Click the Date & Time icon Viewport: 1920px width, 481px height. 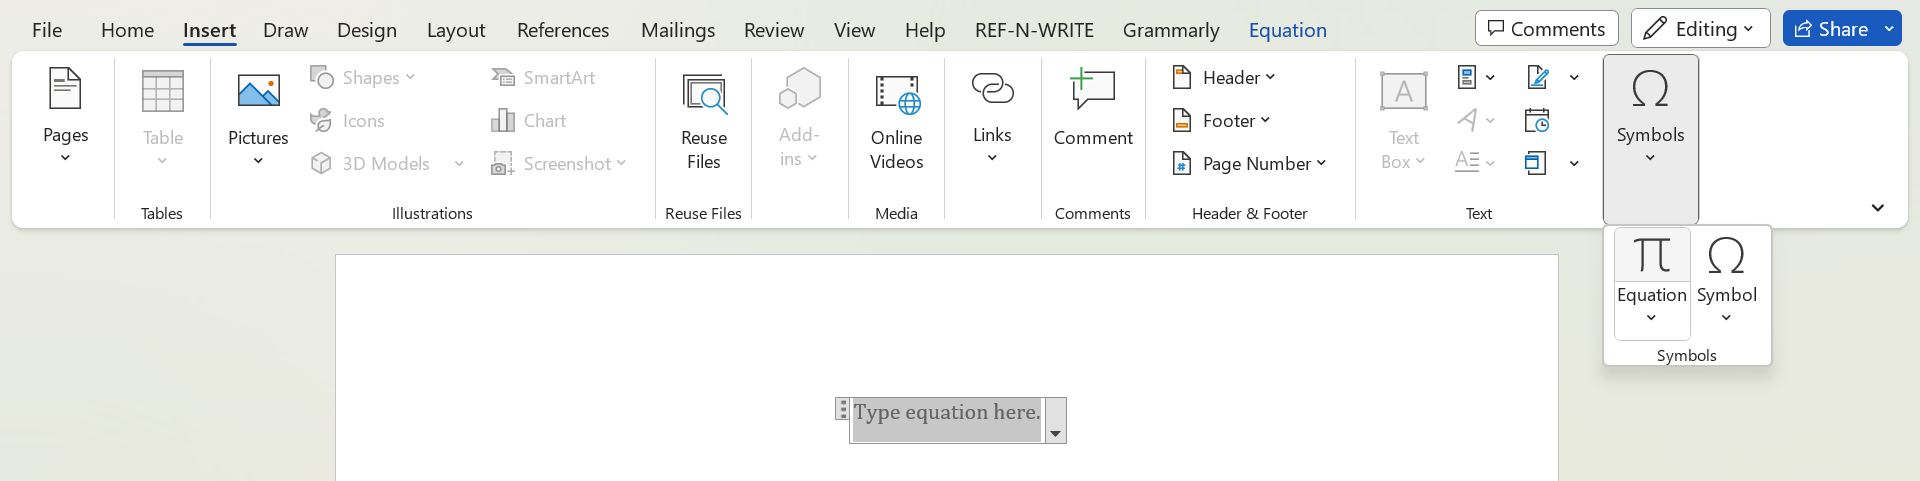click(1537, 120)
